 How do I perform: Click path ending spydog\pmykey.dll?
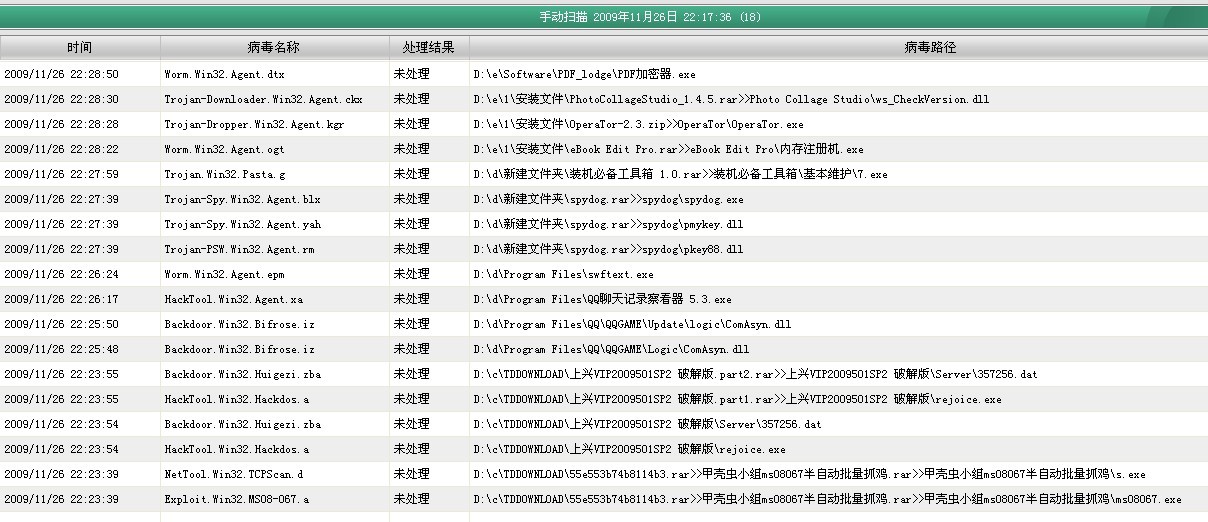tap(608, 224)
